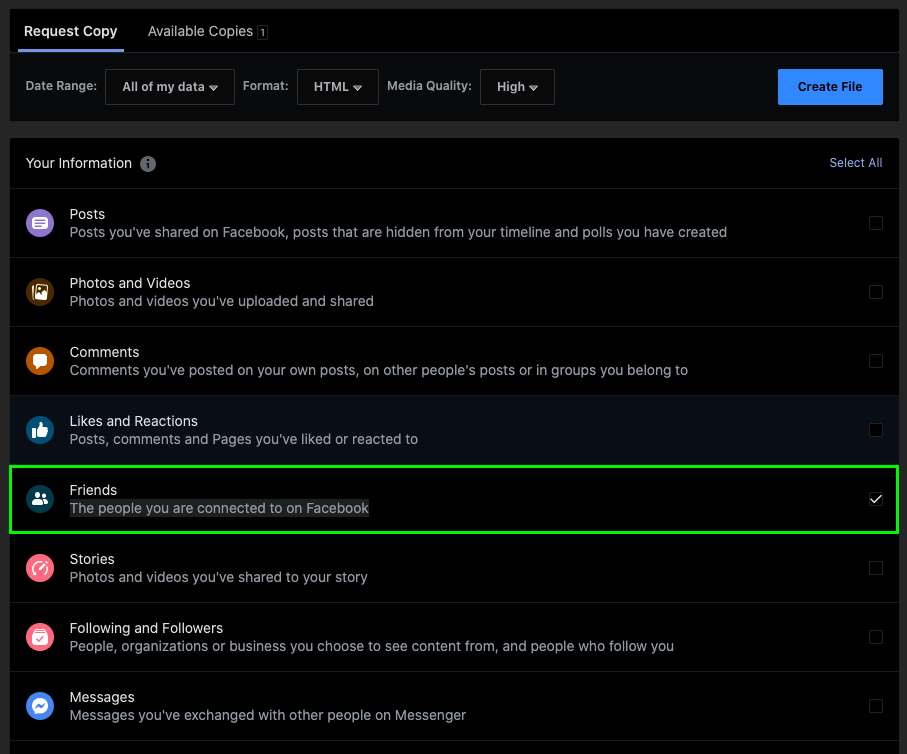907x754 pixels.
Task: Click the info icon beside Your Information
Action: (148, 164)
